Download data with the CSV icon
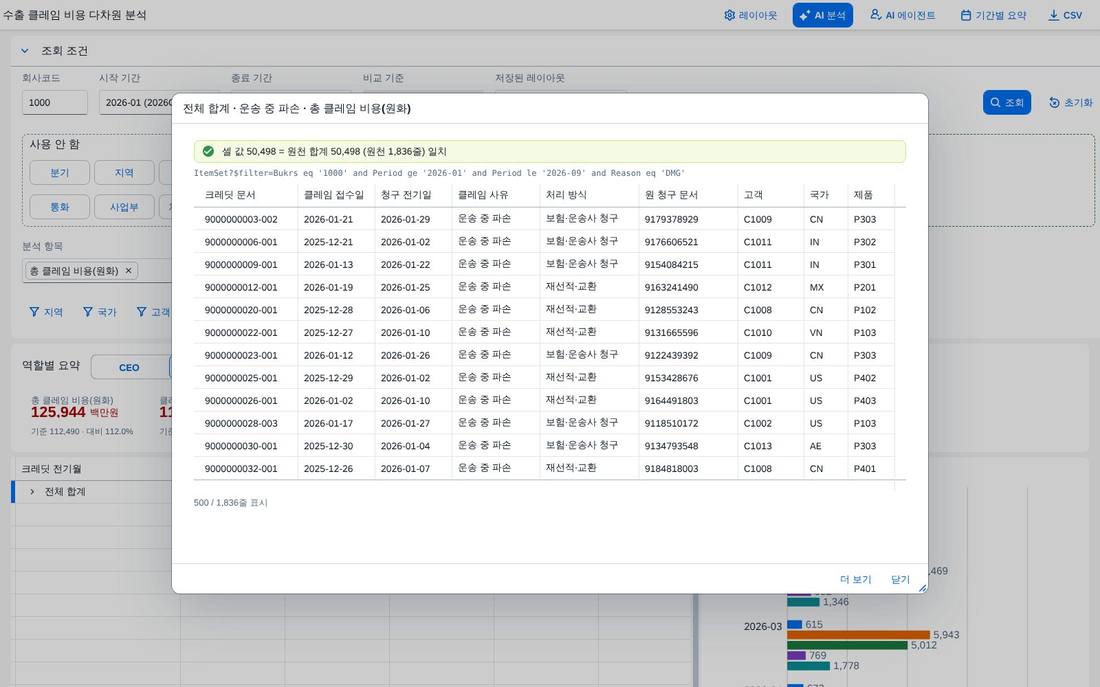 (1065, 15)
